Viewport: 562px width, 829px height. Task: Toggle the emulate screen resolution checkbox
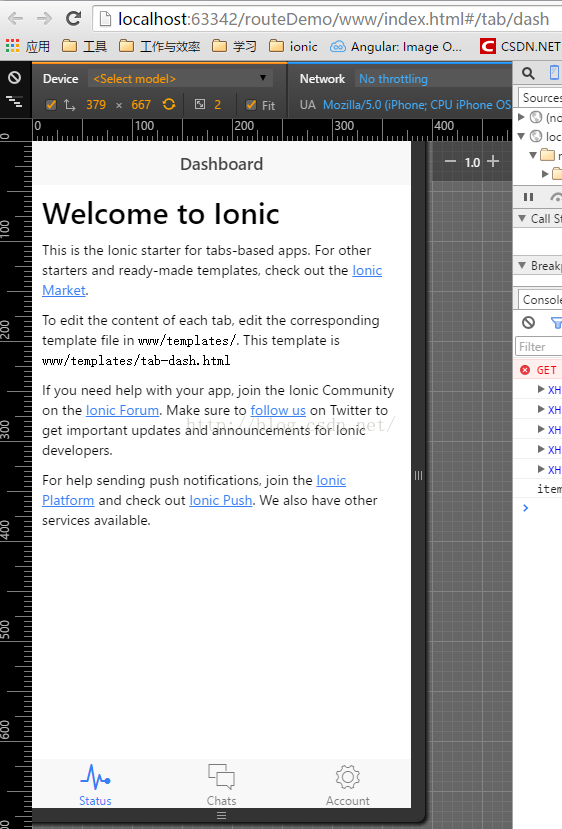pyautogui.click(x=51, y=105)
